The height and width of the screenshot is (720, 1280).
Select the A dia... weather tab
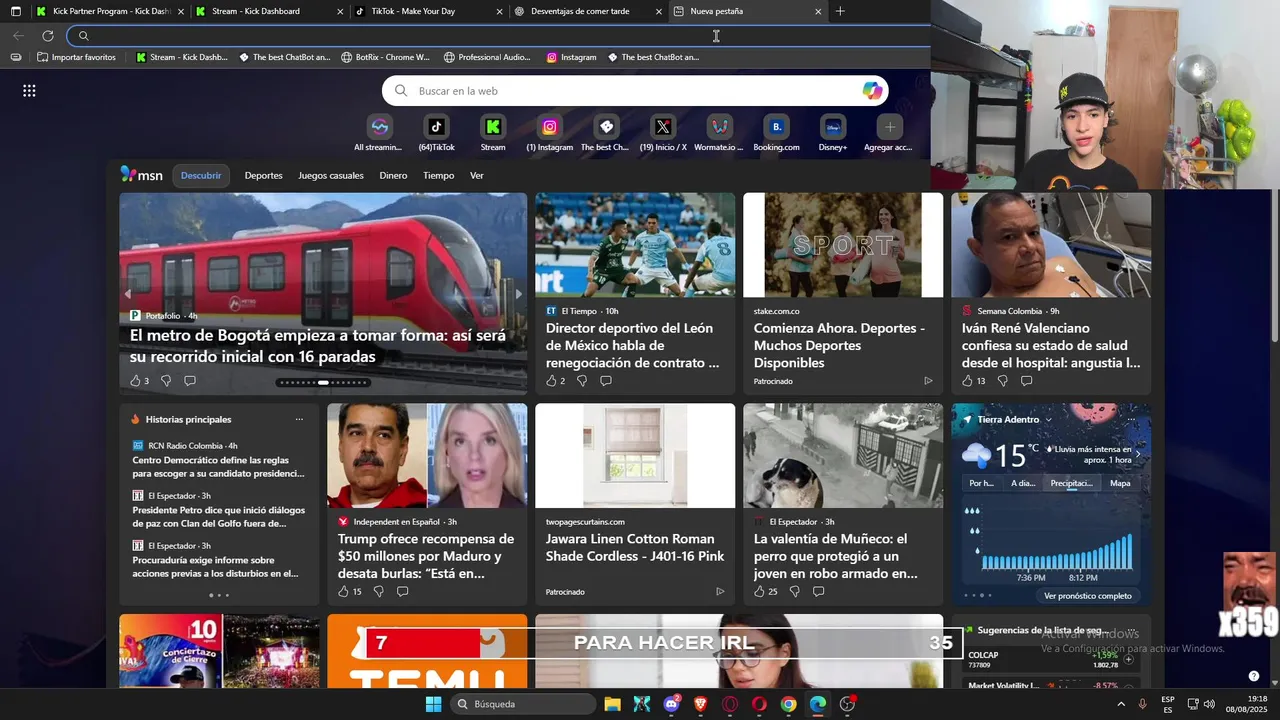click(x=1023, y=483)
